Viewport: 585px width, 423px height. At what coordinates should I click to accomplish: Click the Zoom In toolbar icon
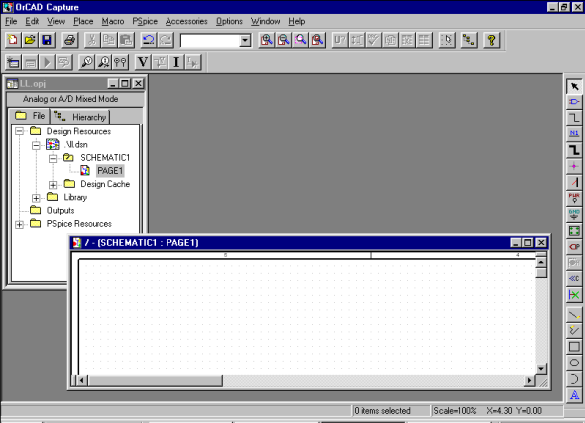266,40
